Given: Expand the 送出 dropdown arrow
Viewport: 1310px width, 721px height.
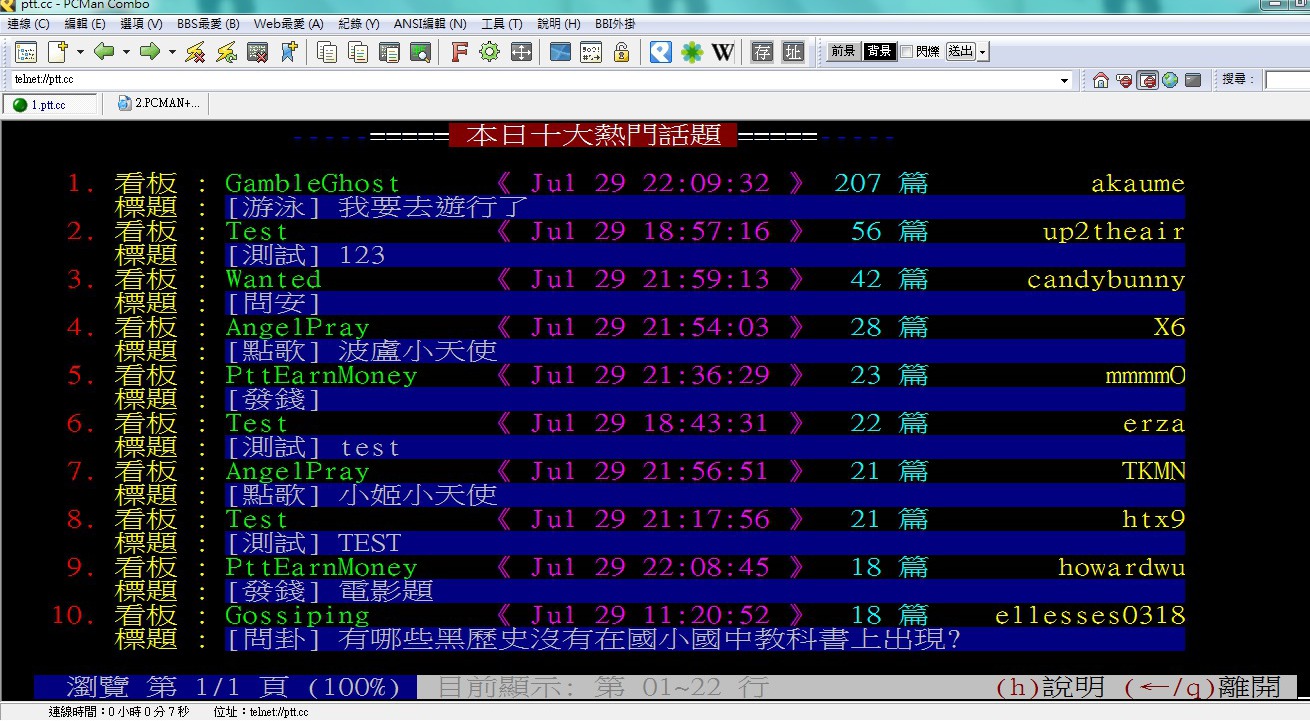Looking at the screenshot, I should coord(983,52).
